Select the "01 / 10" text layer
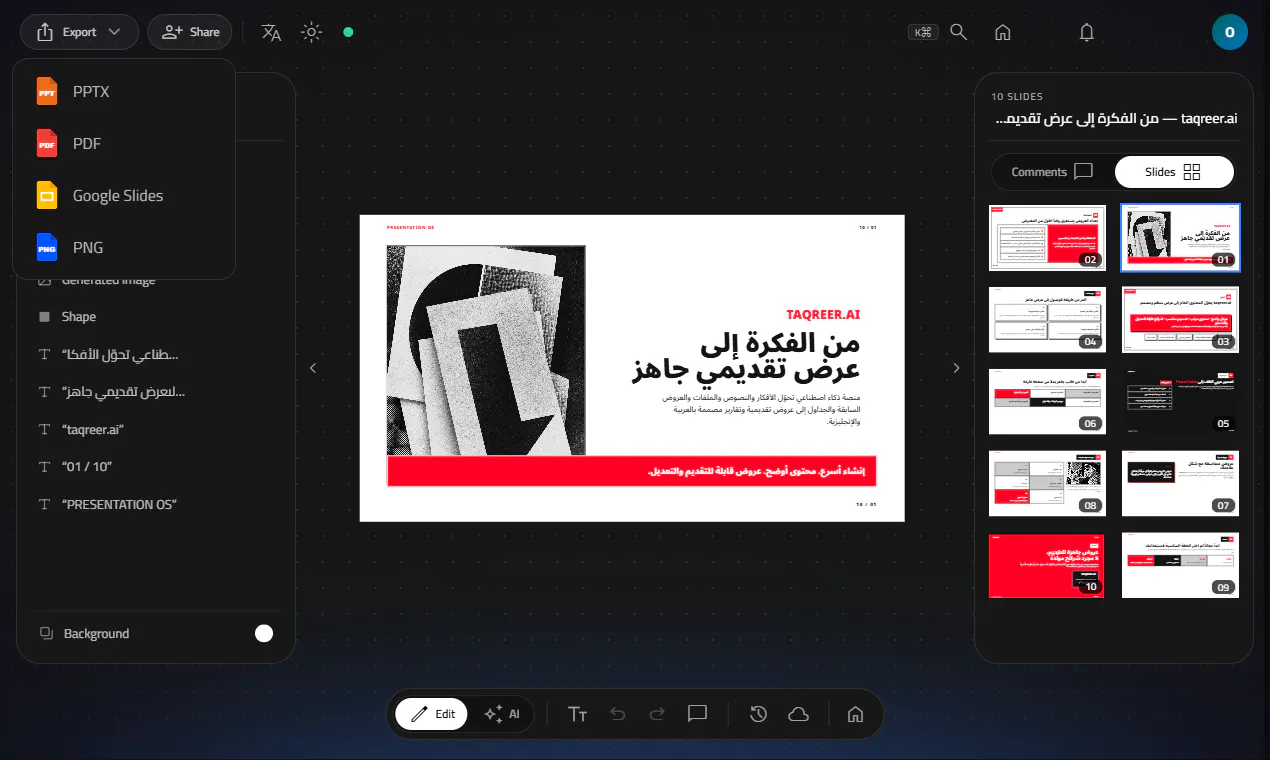Viewport: 1270px width, 760px height. [156, 467]
